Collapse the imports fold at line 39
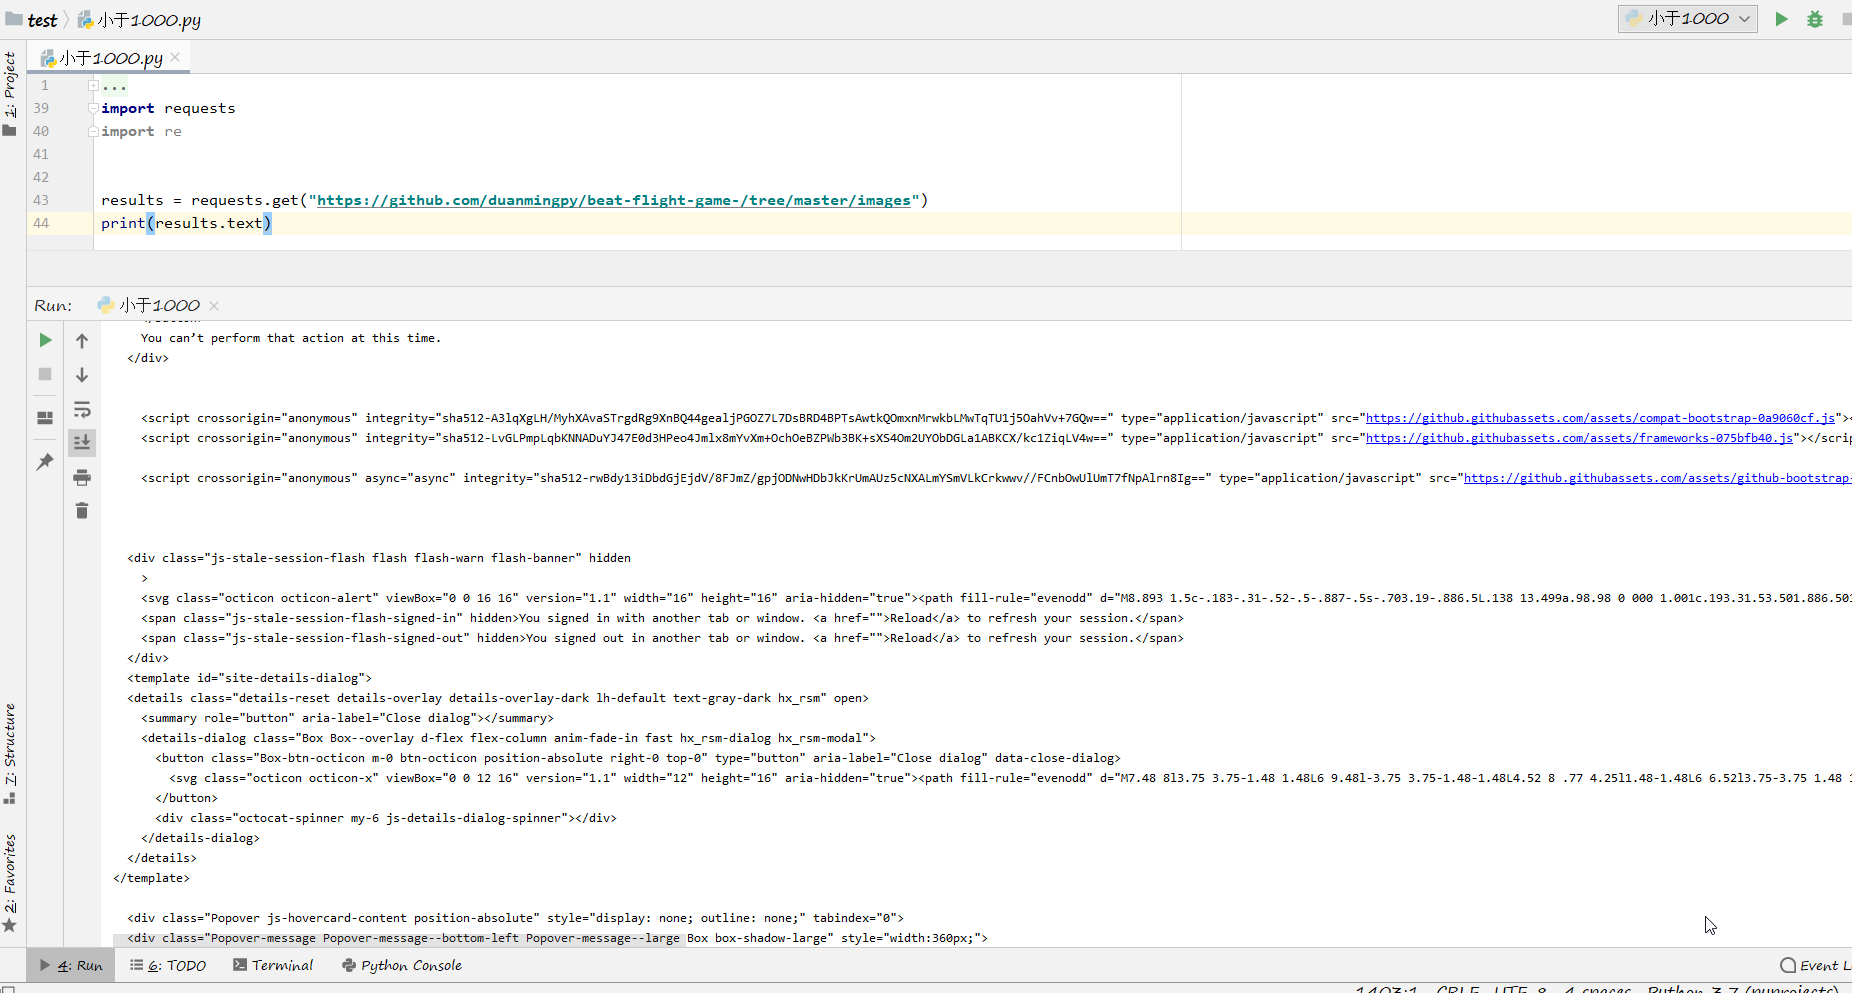Screen dimensions: 1852x993 tap(93, 108)
